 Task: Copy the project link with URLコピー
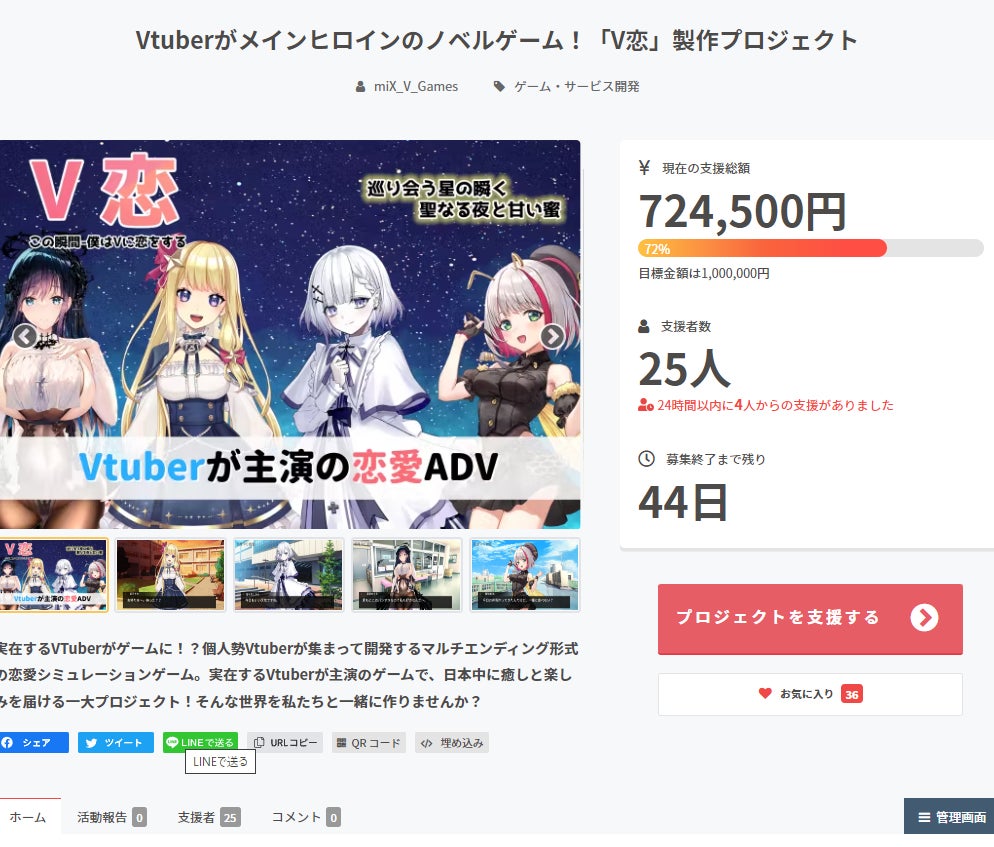pos(285,742)
